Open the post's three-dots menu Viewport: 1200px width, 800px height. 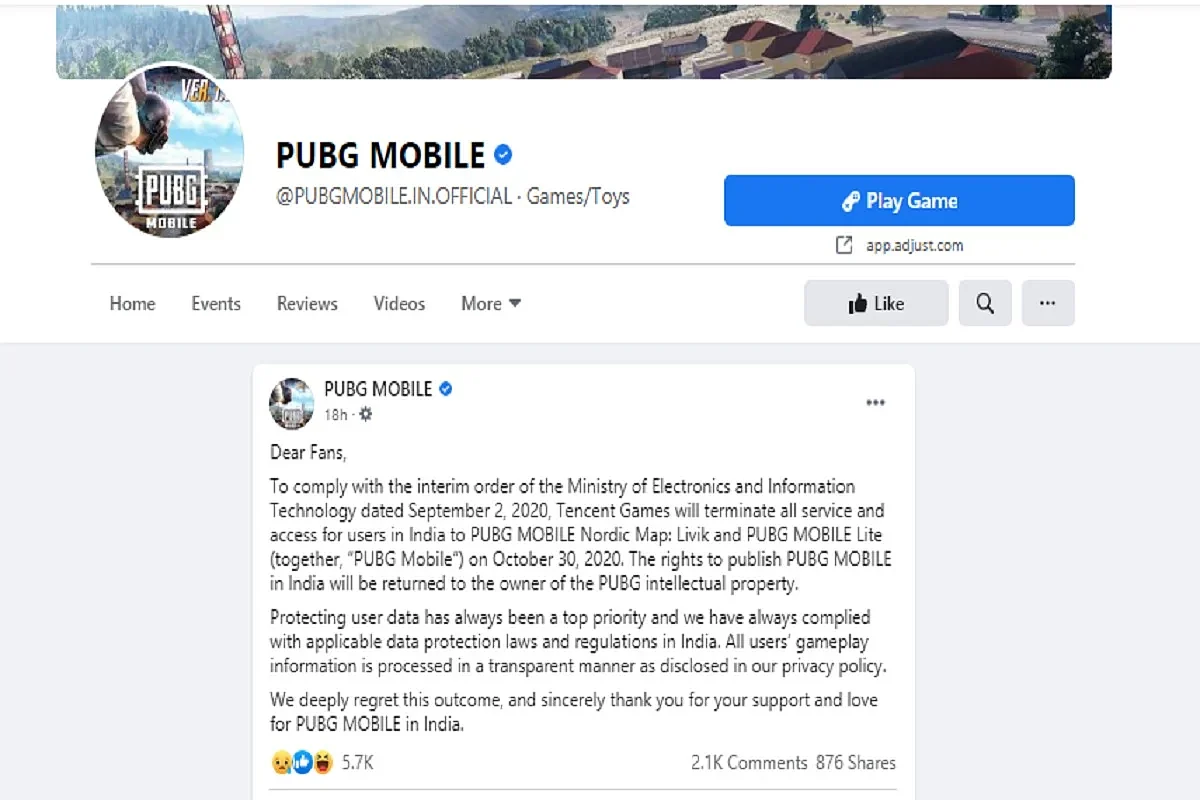pos(876,403)
